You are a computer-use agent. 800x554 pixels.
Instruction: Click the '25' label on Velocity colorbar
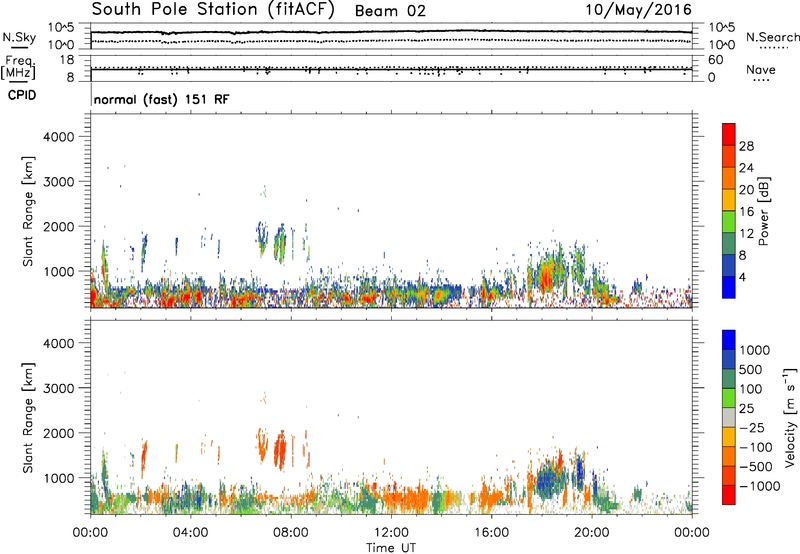[746, 409]
